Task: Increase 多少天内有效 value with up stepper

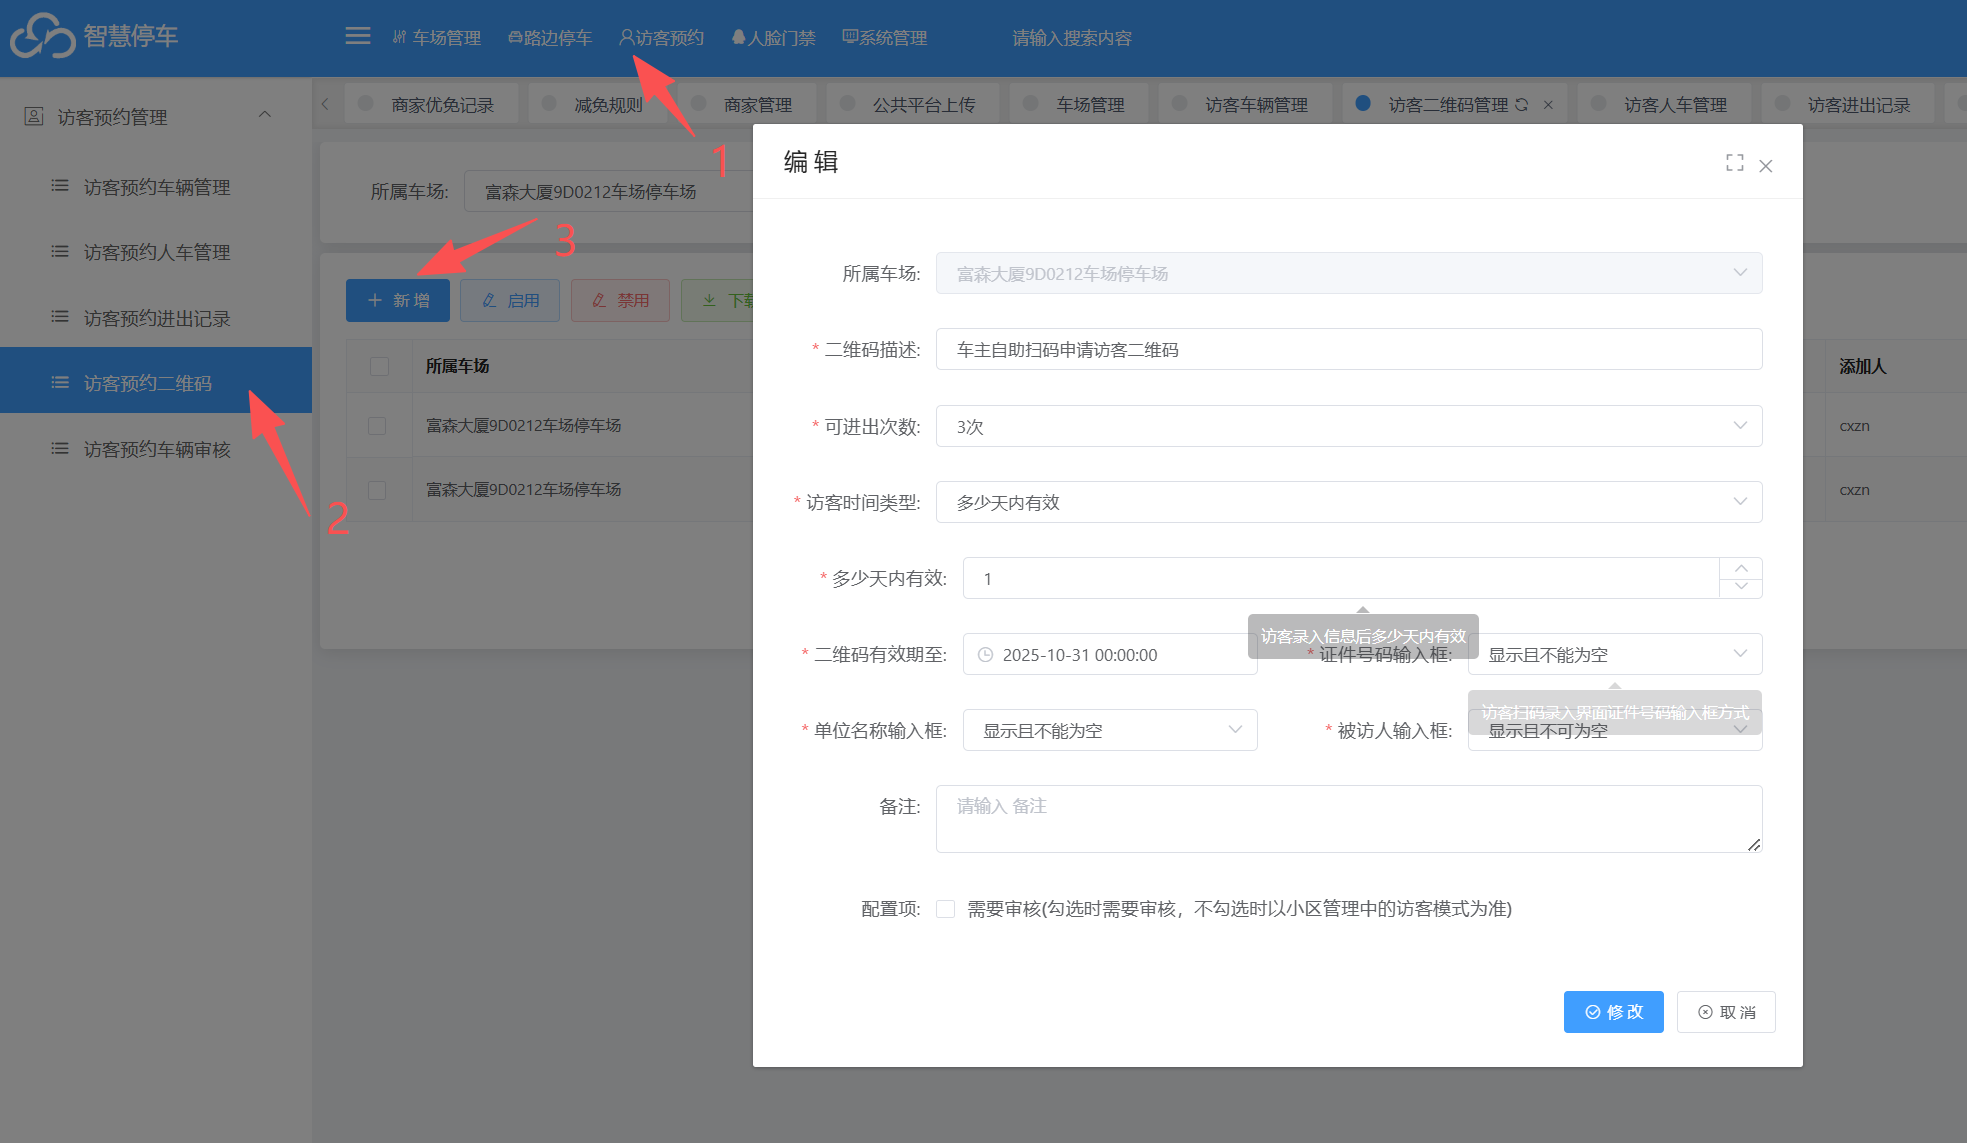Action: pos(1741,568)
